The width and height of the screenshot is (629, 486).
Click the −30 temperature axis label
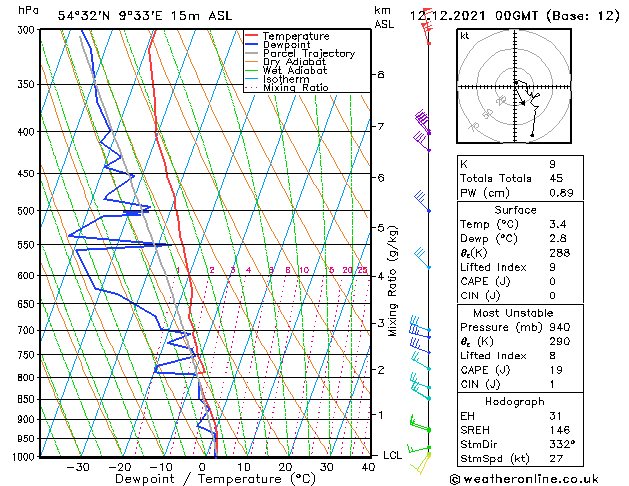pyautogui.click(x=77, y=467)
